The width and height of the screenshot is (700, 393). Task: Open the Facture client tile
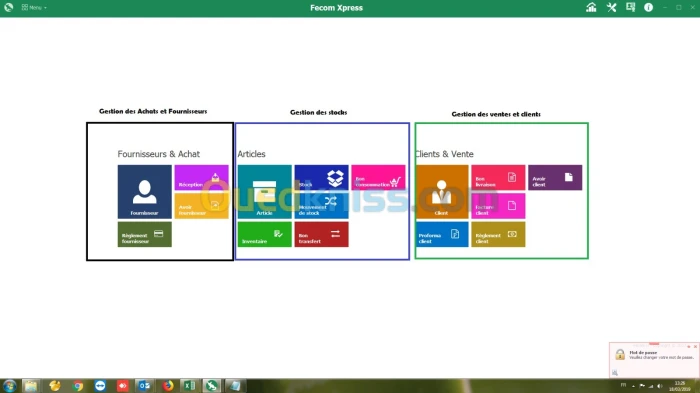click(498, 206)
